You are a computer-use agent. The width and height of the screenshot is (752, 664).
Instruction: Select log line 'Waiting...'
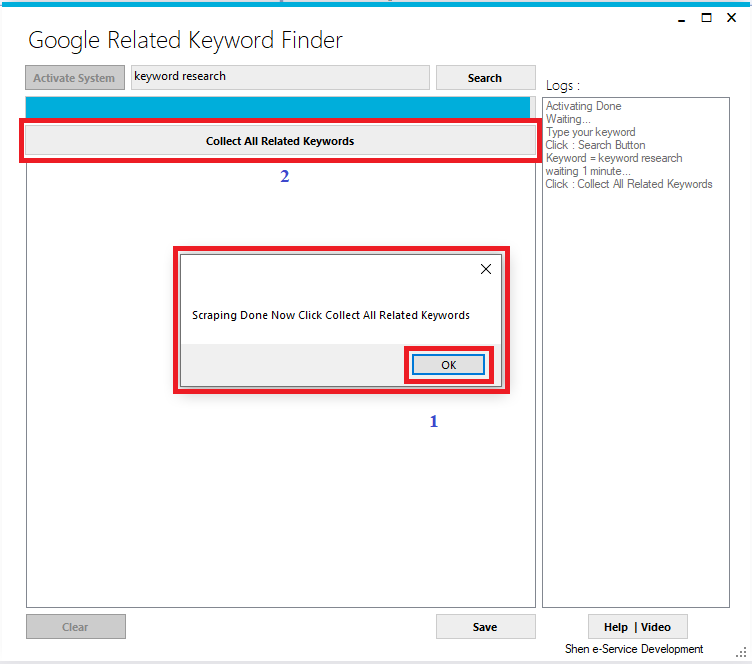pos(568,119)
